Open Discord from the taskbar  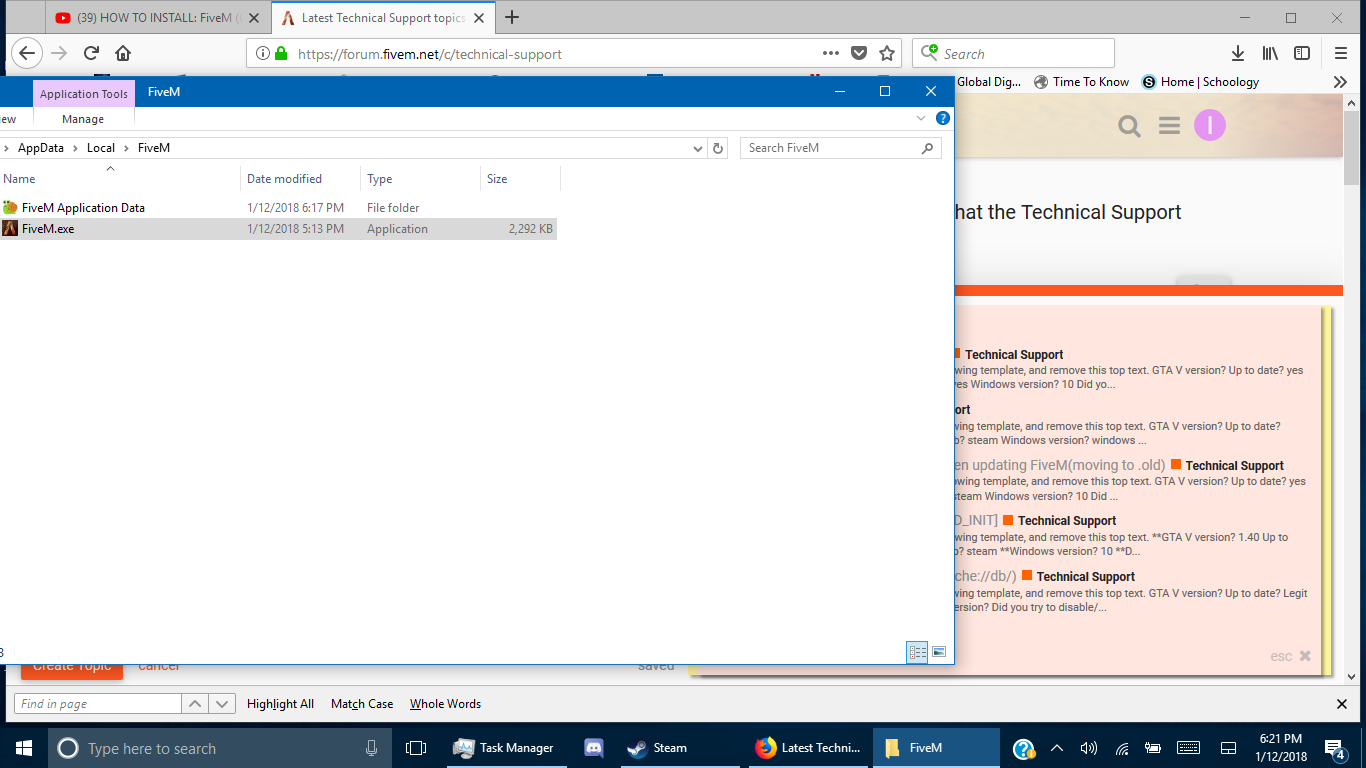594,748
